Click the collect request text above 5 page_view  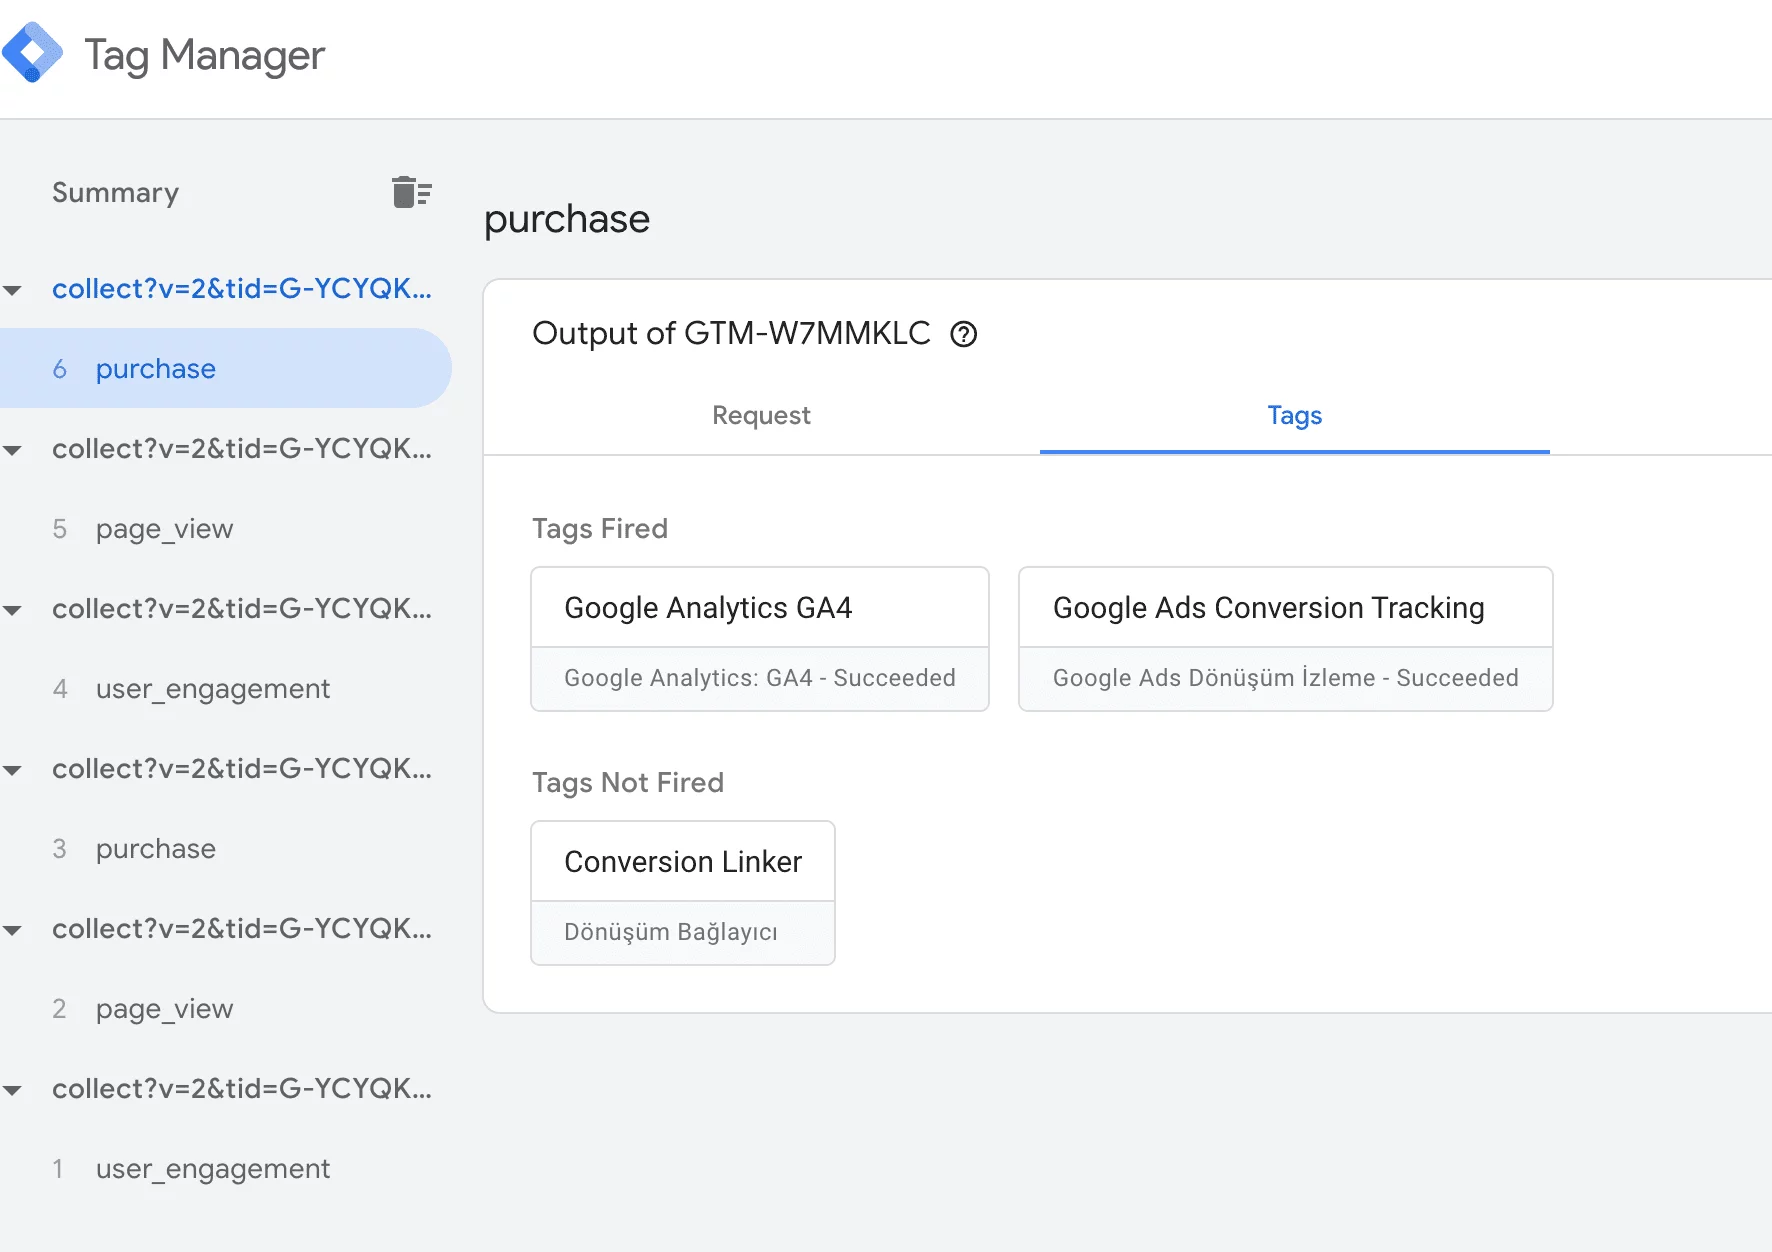(242, 449)
